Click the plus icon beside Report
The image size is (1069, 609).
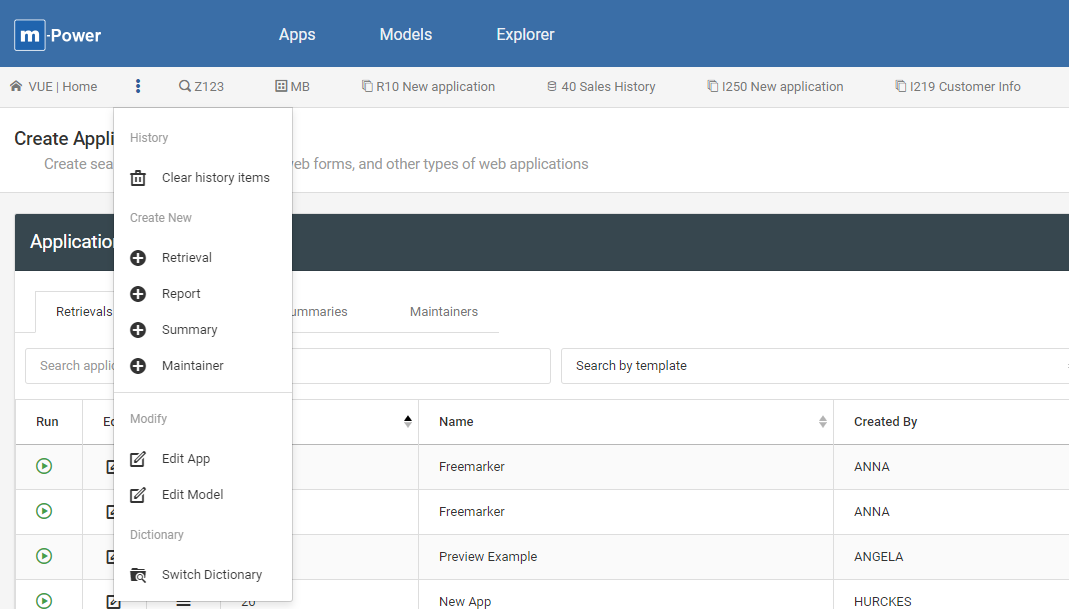point(139,294)
